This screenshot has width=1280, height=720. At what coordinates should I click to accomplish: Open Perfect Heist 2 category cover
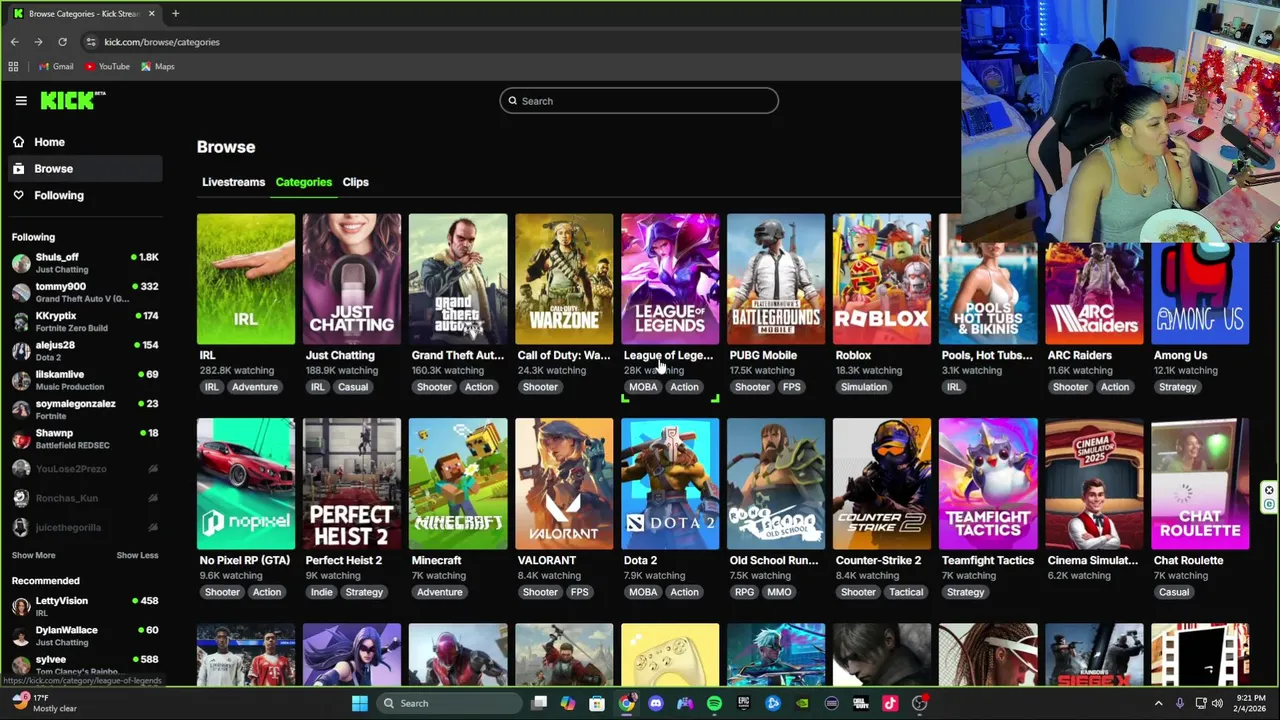(x=352, y=484)
